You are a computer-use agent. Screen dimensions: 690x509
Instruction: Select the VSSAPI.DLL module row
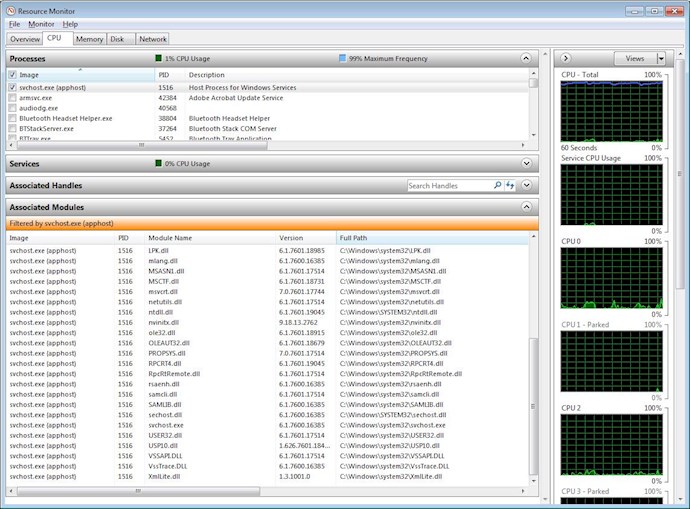coord(267,456)
